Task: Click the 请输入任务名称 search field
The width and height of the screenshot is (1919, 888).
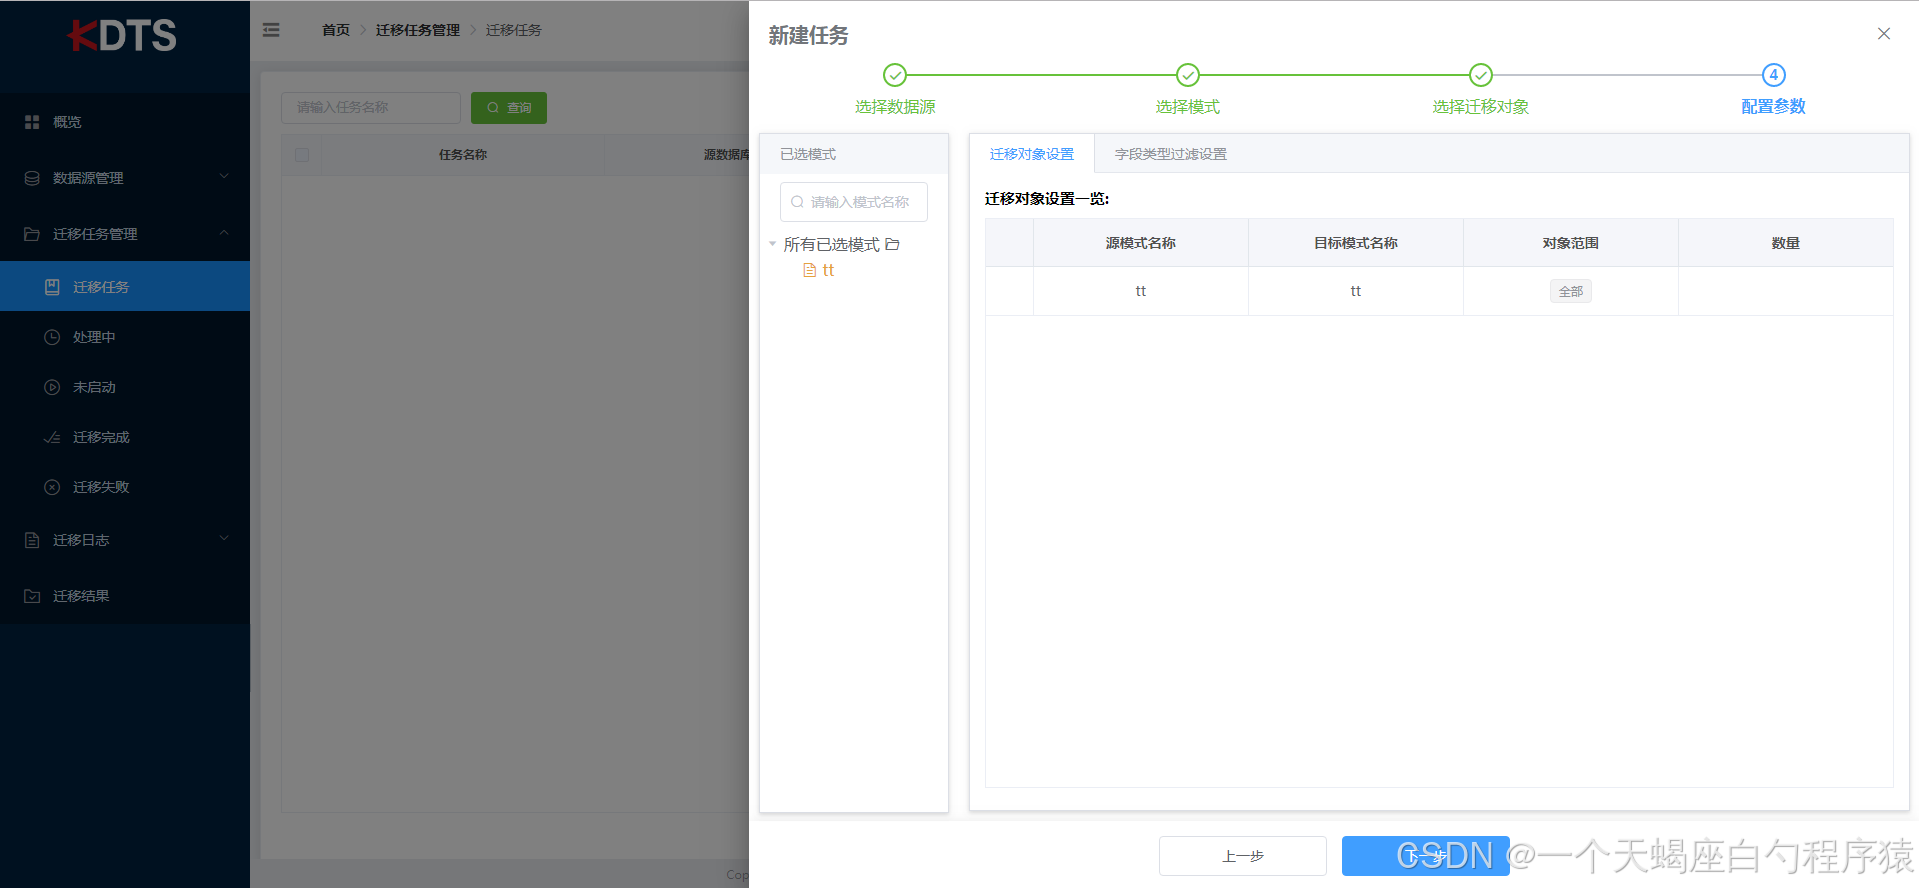Action: point(371,107)
